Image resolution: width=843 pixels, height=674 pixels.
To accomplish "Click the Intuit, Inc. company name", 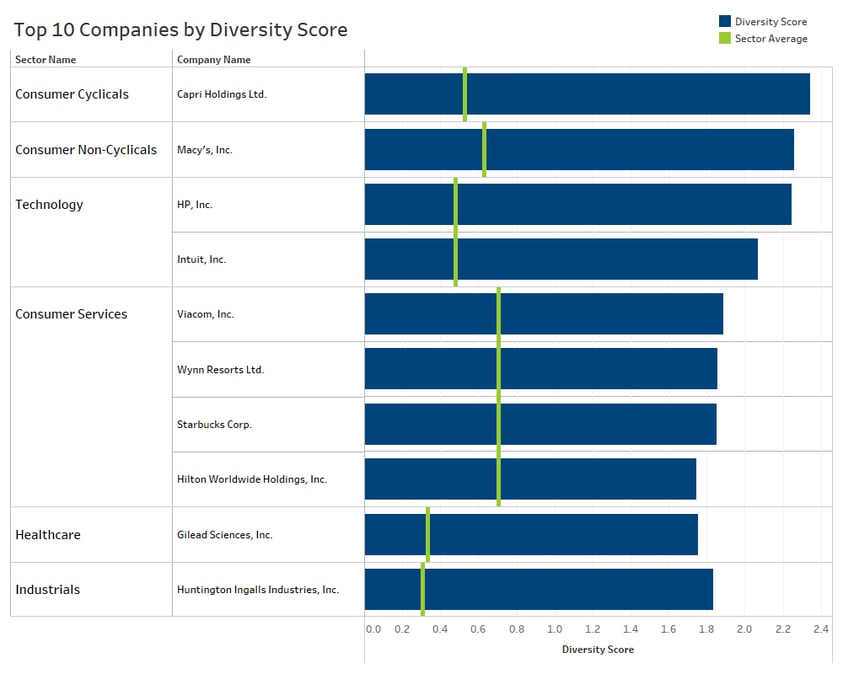I will 202,260.
